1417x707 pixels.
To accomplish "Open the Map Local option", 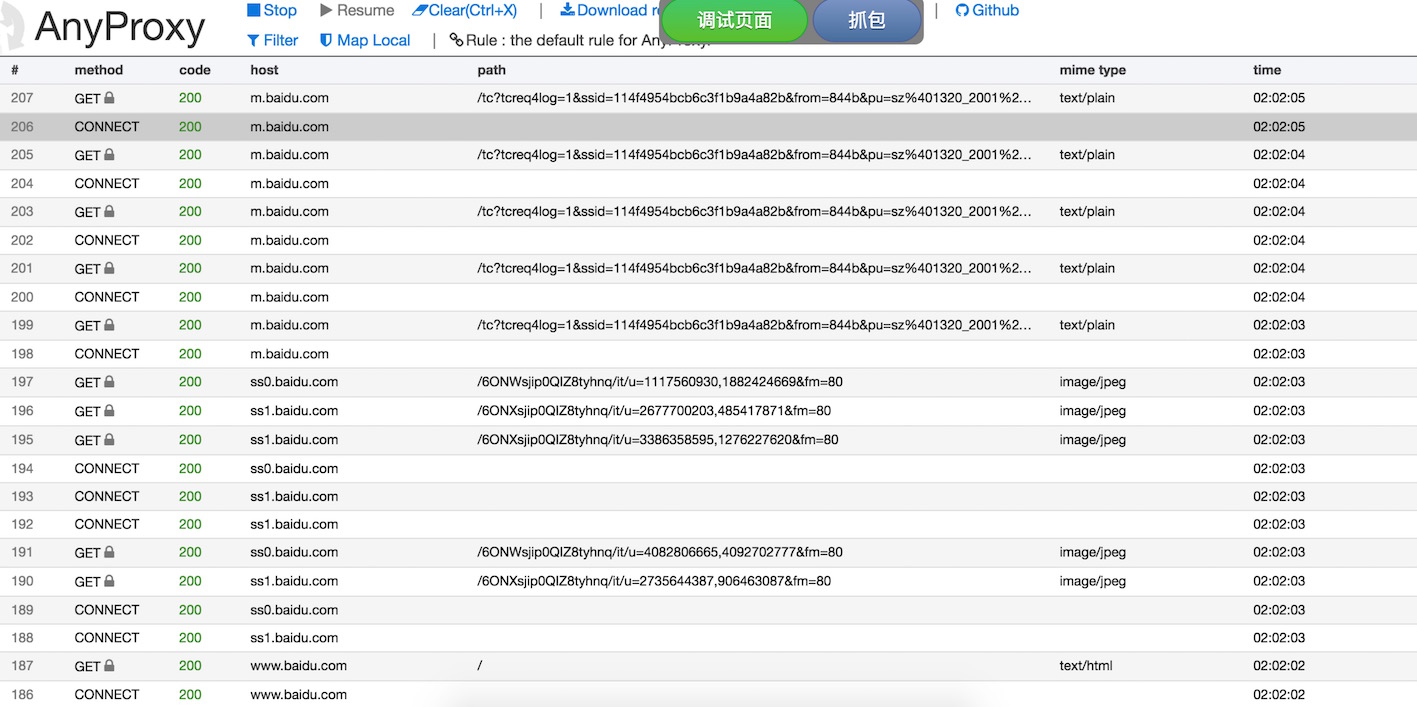I will 365,40.
